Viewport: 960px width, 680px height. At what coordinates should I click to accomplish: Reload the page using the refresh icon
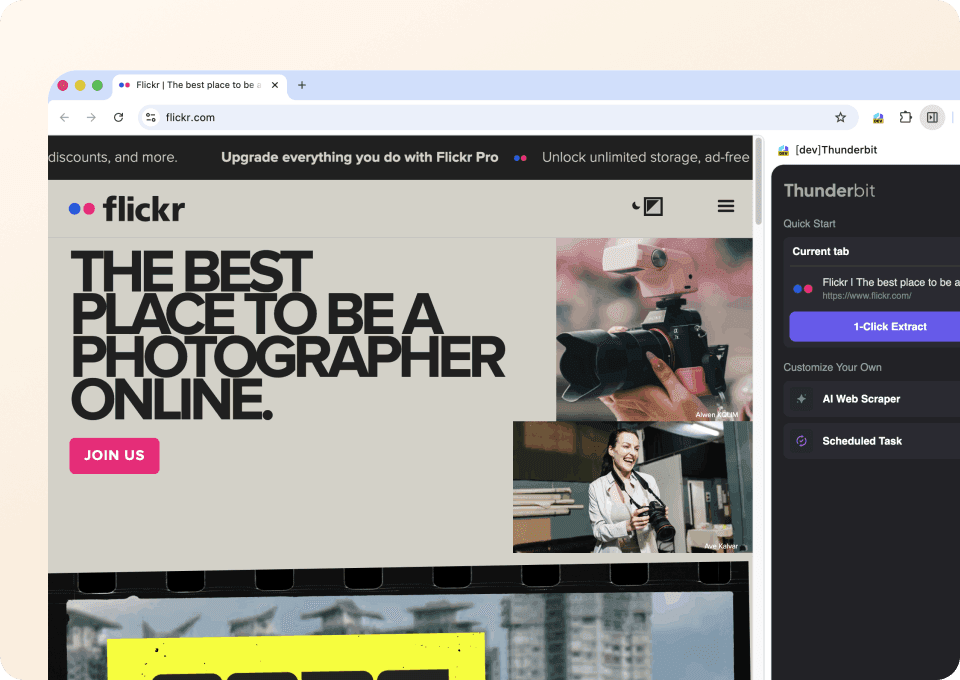pyautogui.click(x=118, y=117)
